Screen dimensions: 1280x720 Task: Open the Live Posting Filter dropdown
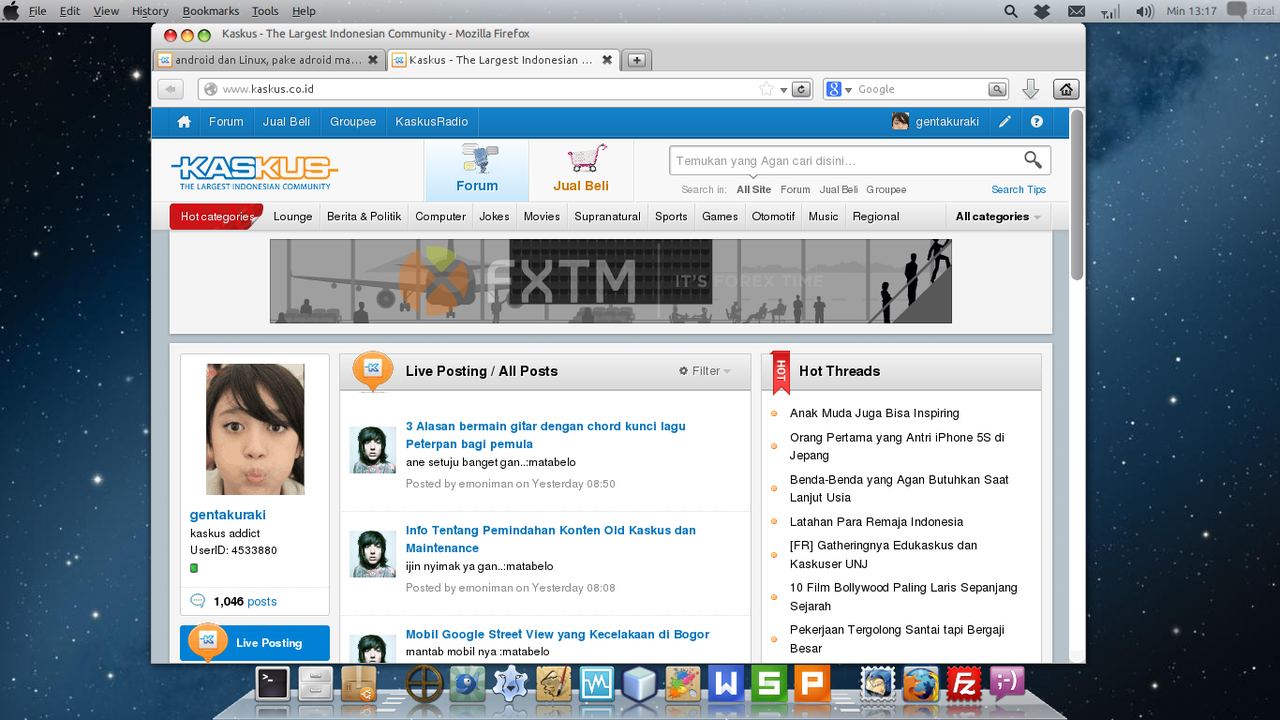(705, 371)
